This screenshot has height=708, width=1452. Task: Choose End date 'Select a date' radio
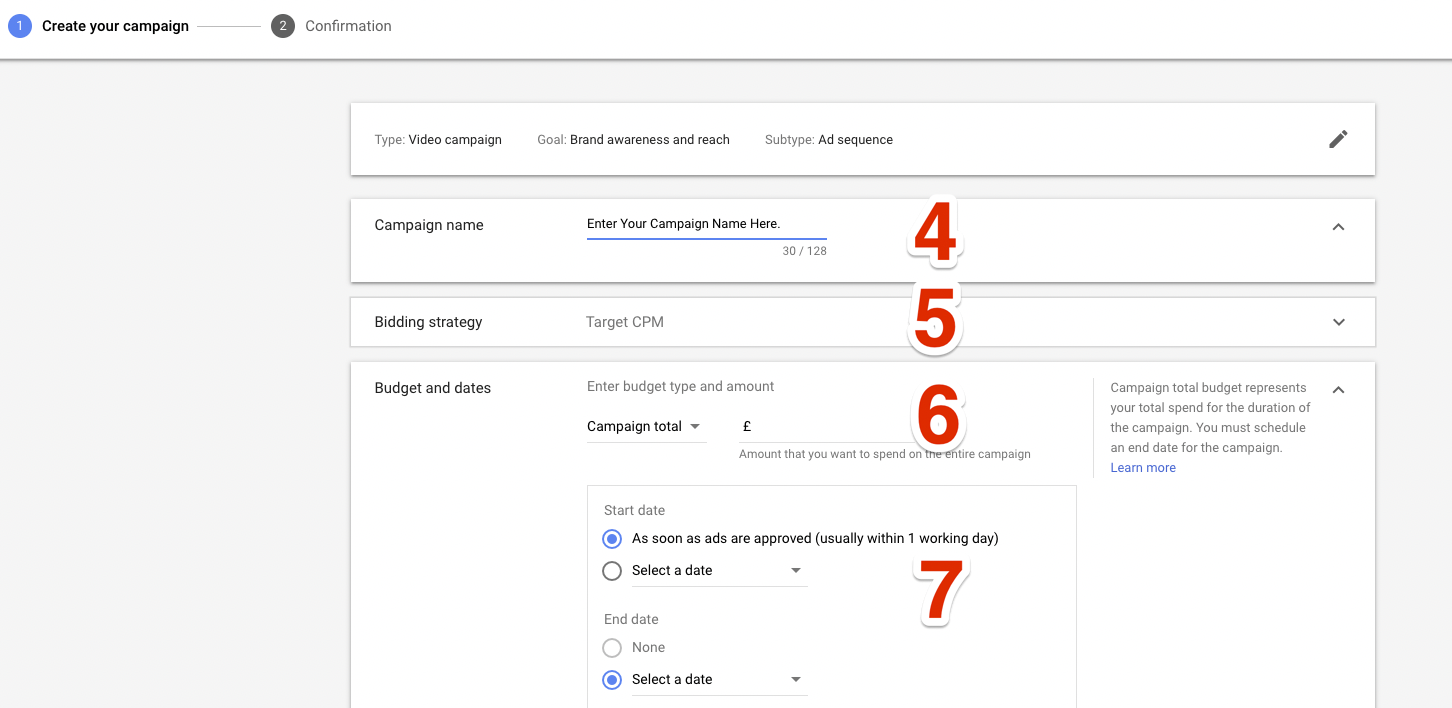[x=612, y=680]
